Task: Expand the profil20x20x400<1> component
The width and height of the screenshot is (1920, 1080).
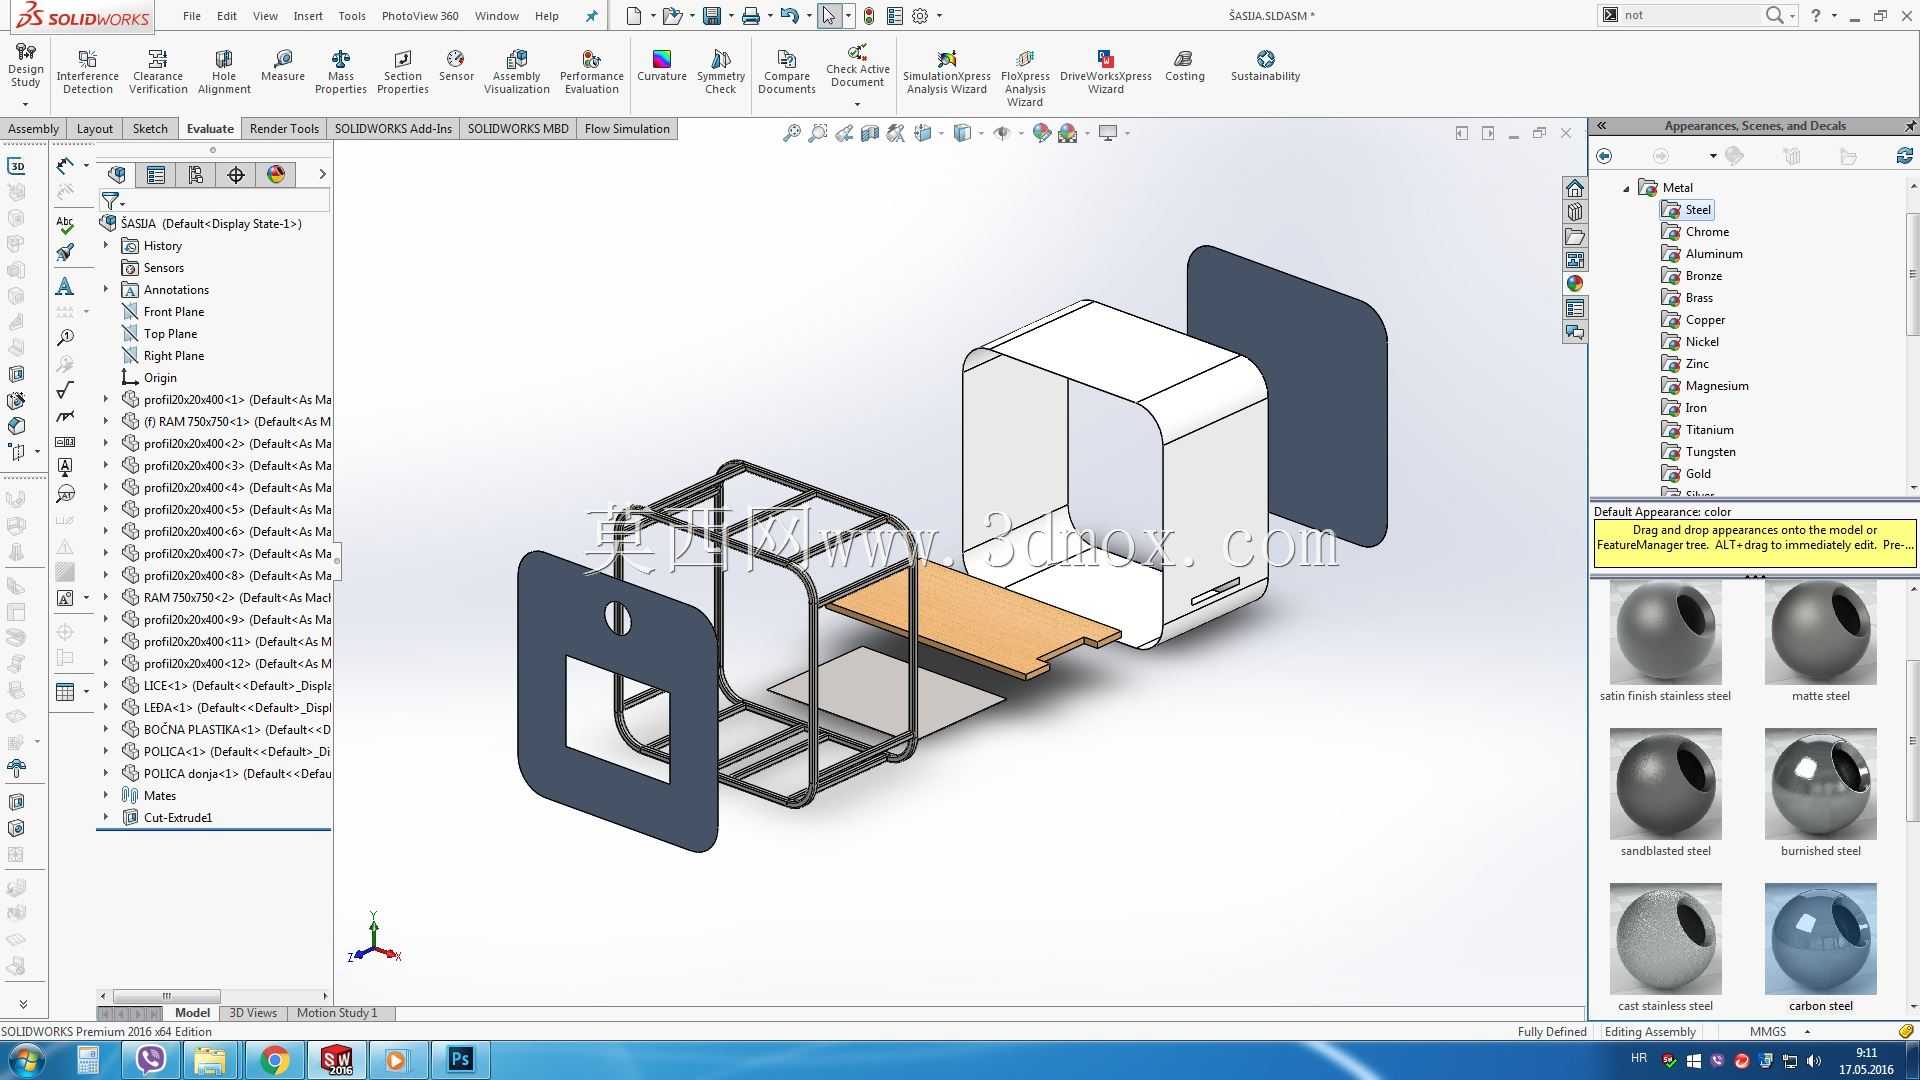Action: [x=106, y=399]
